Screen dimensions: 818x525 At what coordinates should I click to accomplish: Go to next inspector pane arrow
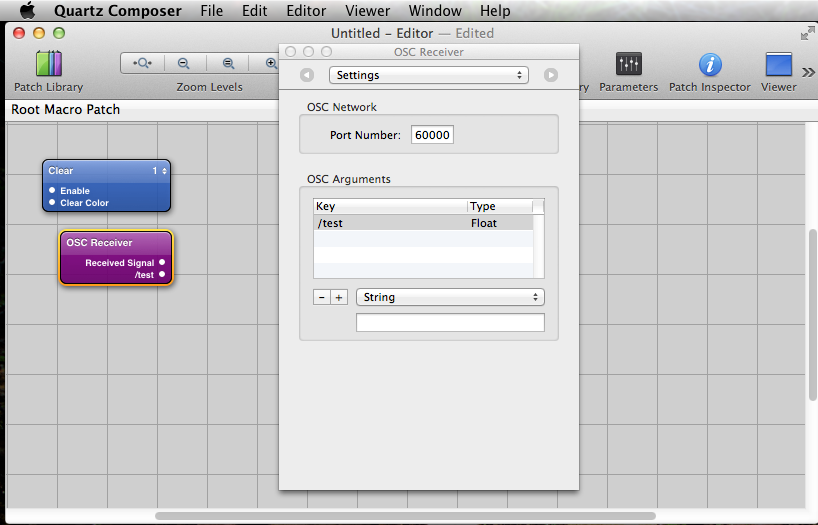[x=551, y=75]
